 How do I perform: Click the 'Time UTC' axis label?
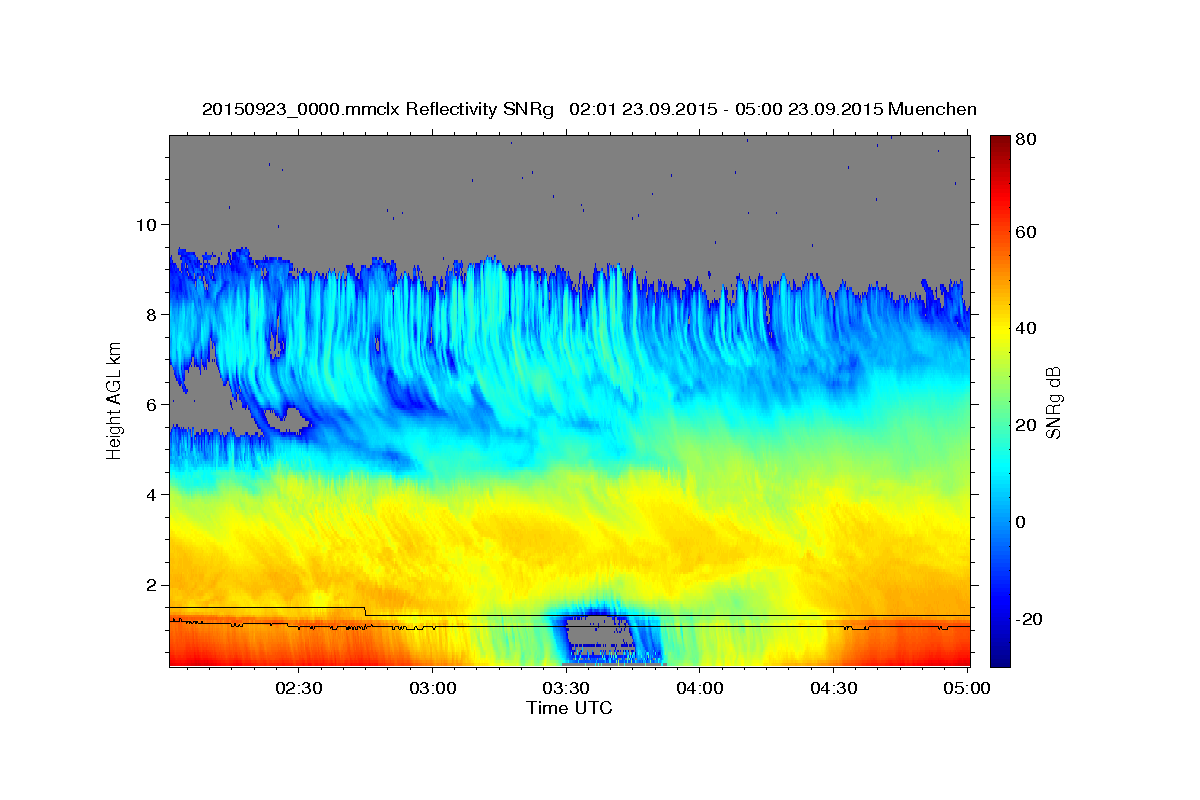[569, 708]
